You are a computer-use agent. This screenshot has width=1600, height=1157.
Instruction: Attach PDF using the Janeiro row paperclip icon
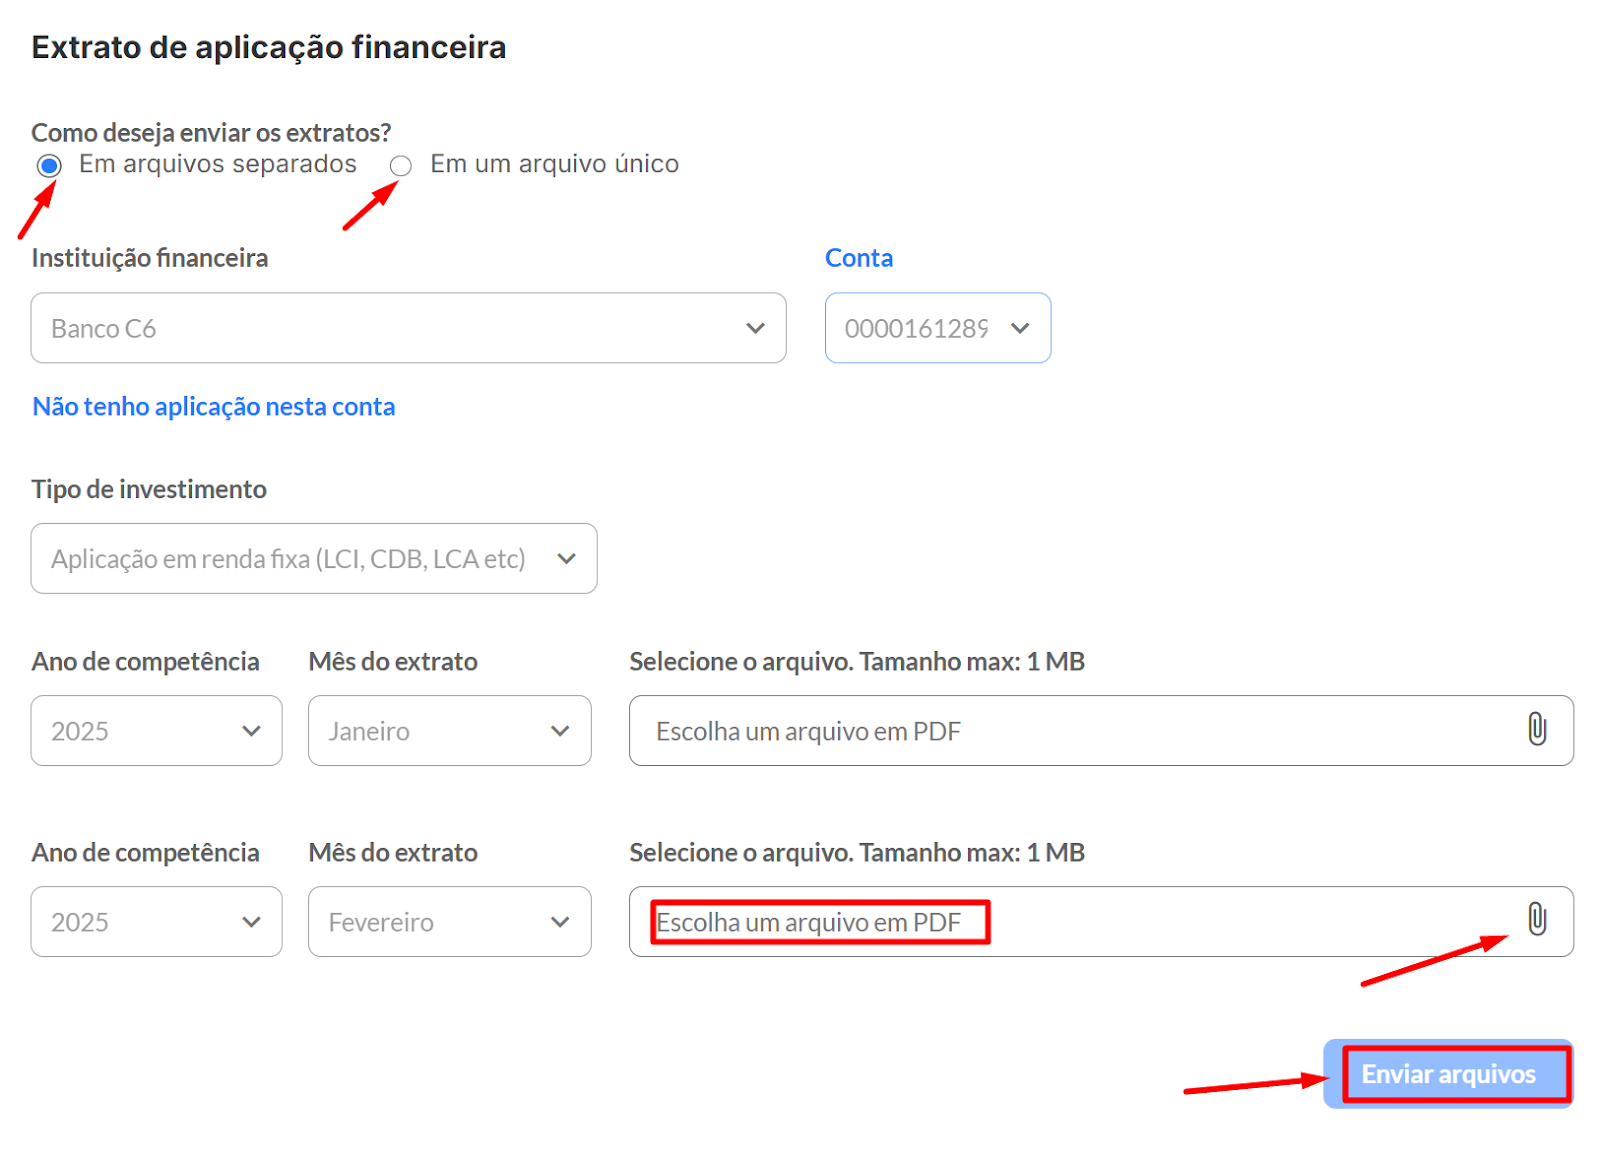tap(1536, 730)
